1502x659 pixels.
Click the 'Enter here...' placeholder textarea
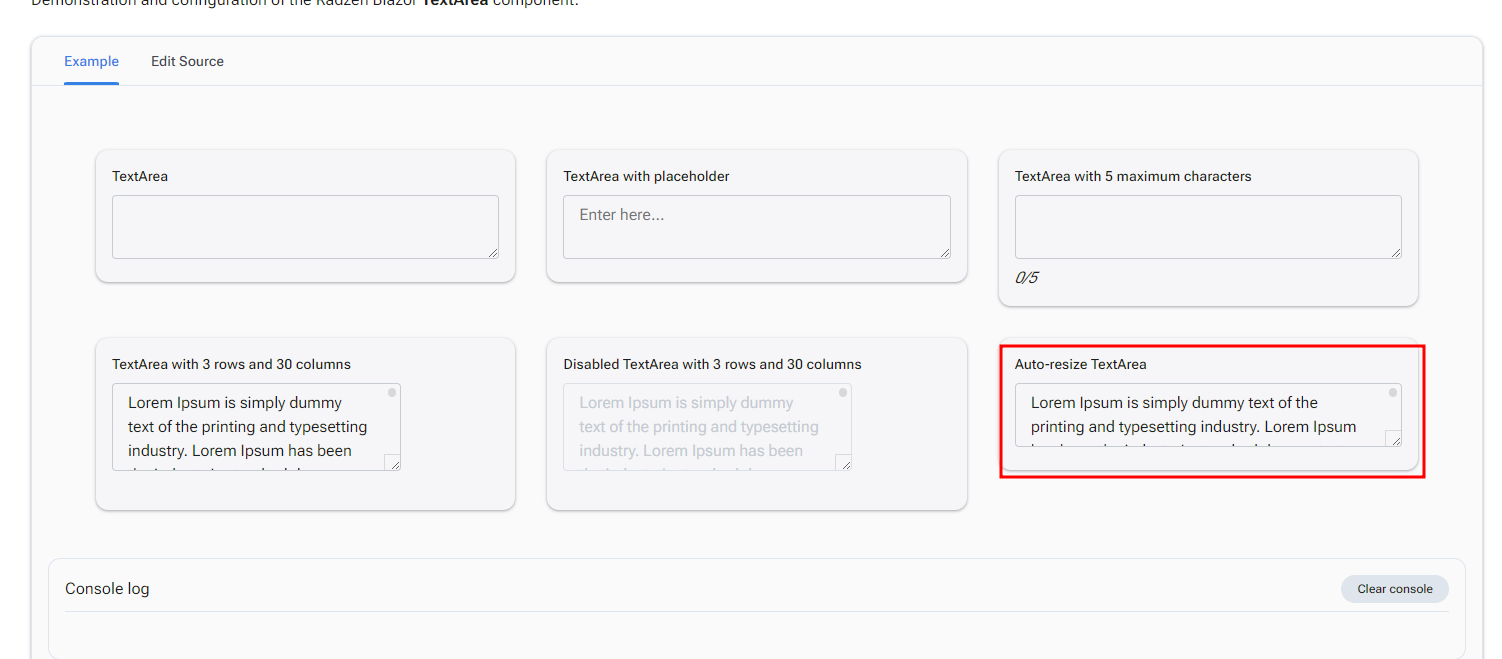pos(755,226)
